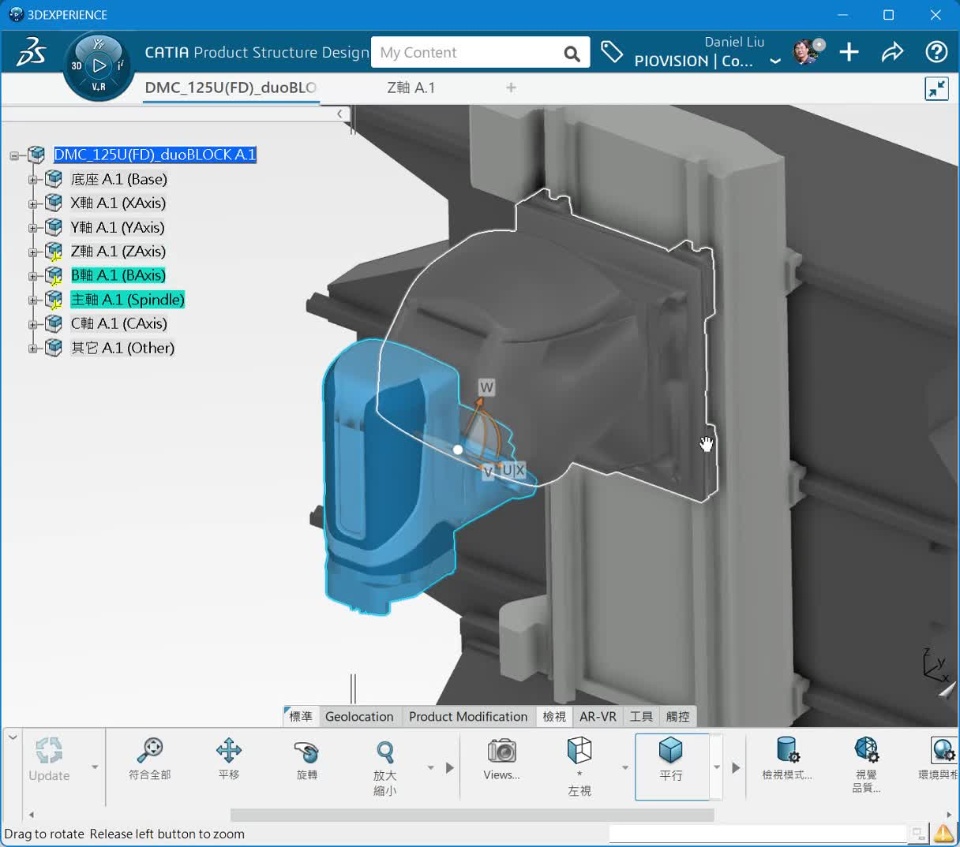960x847 pixels.
Task: Open the PIOVISION collaborative space dropdown
Action: click(x=774, y=61)
